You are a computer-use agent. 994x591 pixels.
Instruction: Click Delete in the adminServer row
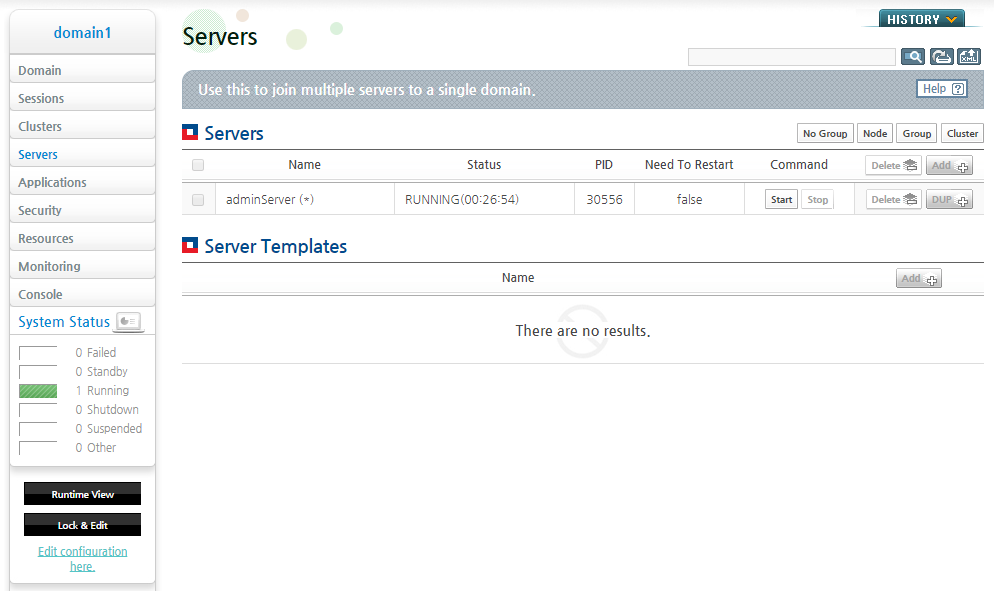[x=893, y=200]
